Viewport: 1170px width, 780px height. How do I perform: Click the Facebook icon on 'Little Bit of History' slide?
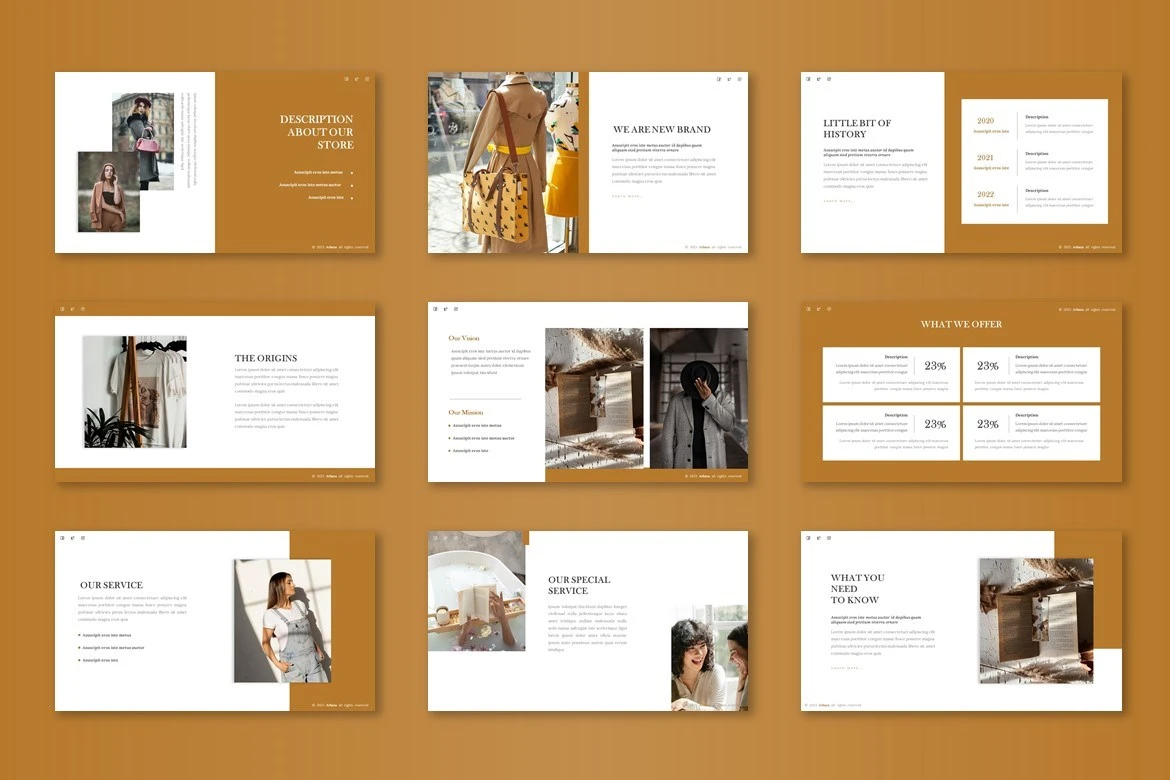[x=808, y=79]
